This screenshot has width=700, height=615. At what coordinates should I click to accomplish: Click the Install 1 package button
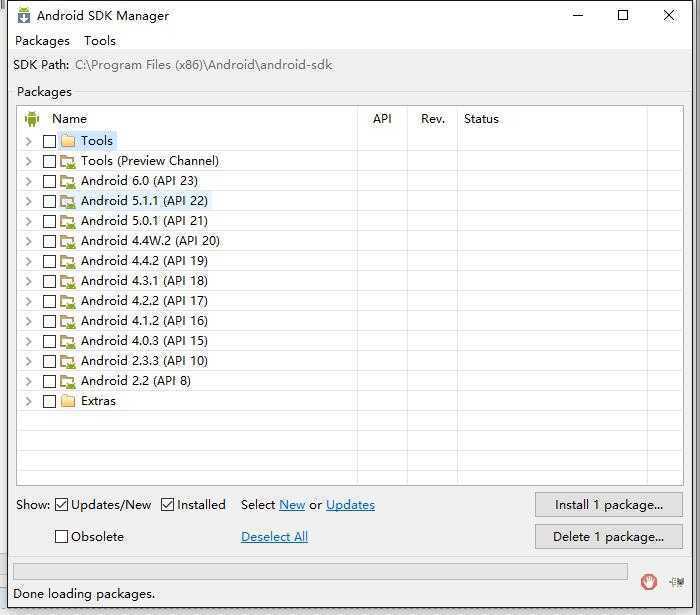(x=608, y=505)
